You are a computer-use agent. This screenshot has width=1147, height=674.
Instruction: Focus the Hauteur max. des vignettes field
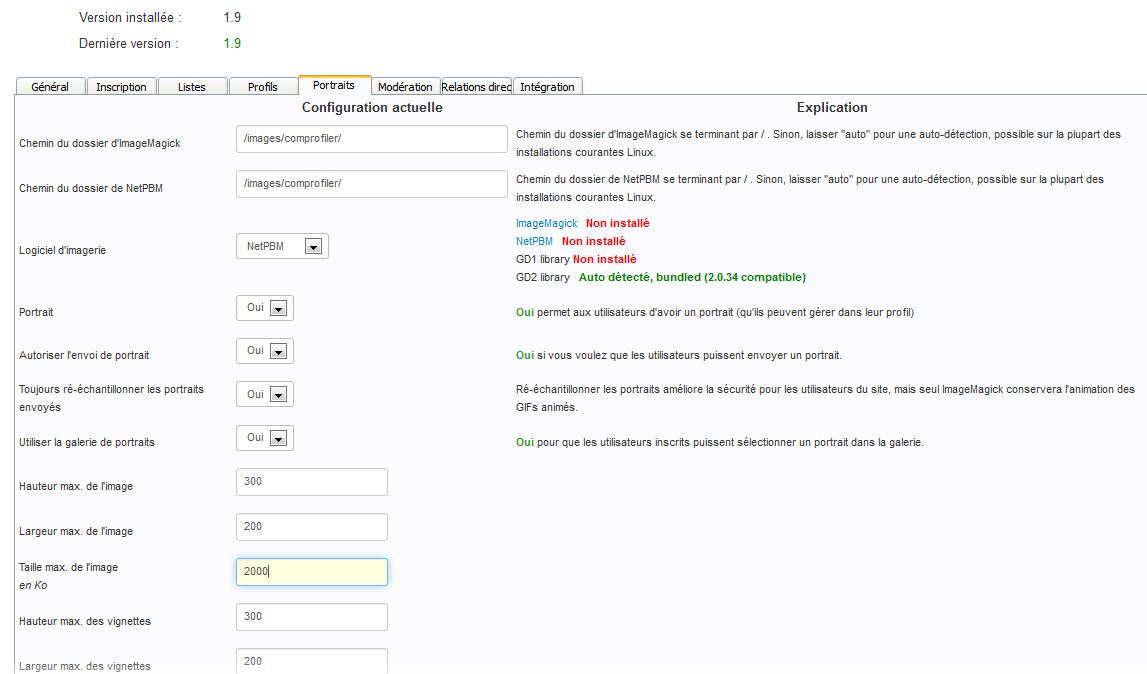pos(312,617)
